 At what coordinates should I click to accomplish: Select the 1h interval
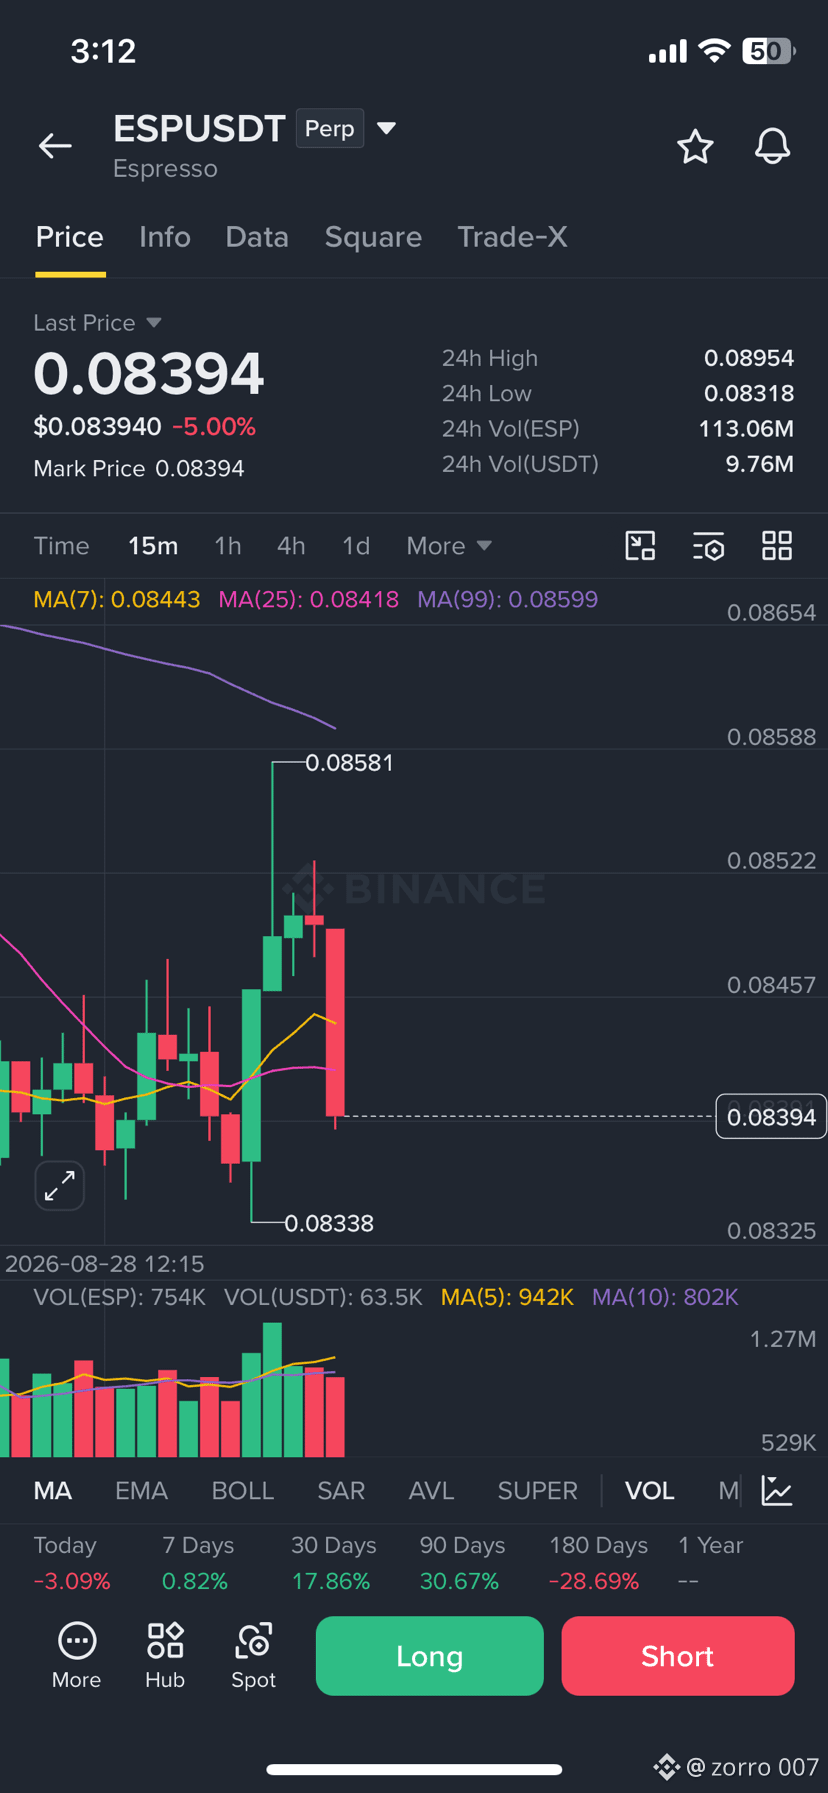[228, 546]
